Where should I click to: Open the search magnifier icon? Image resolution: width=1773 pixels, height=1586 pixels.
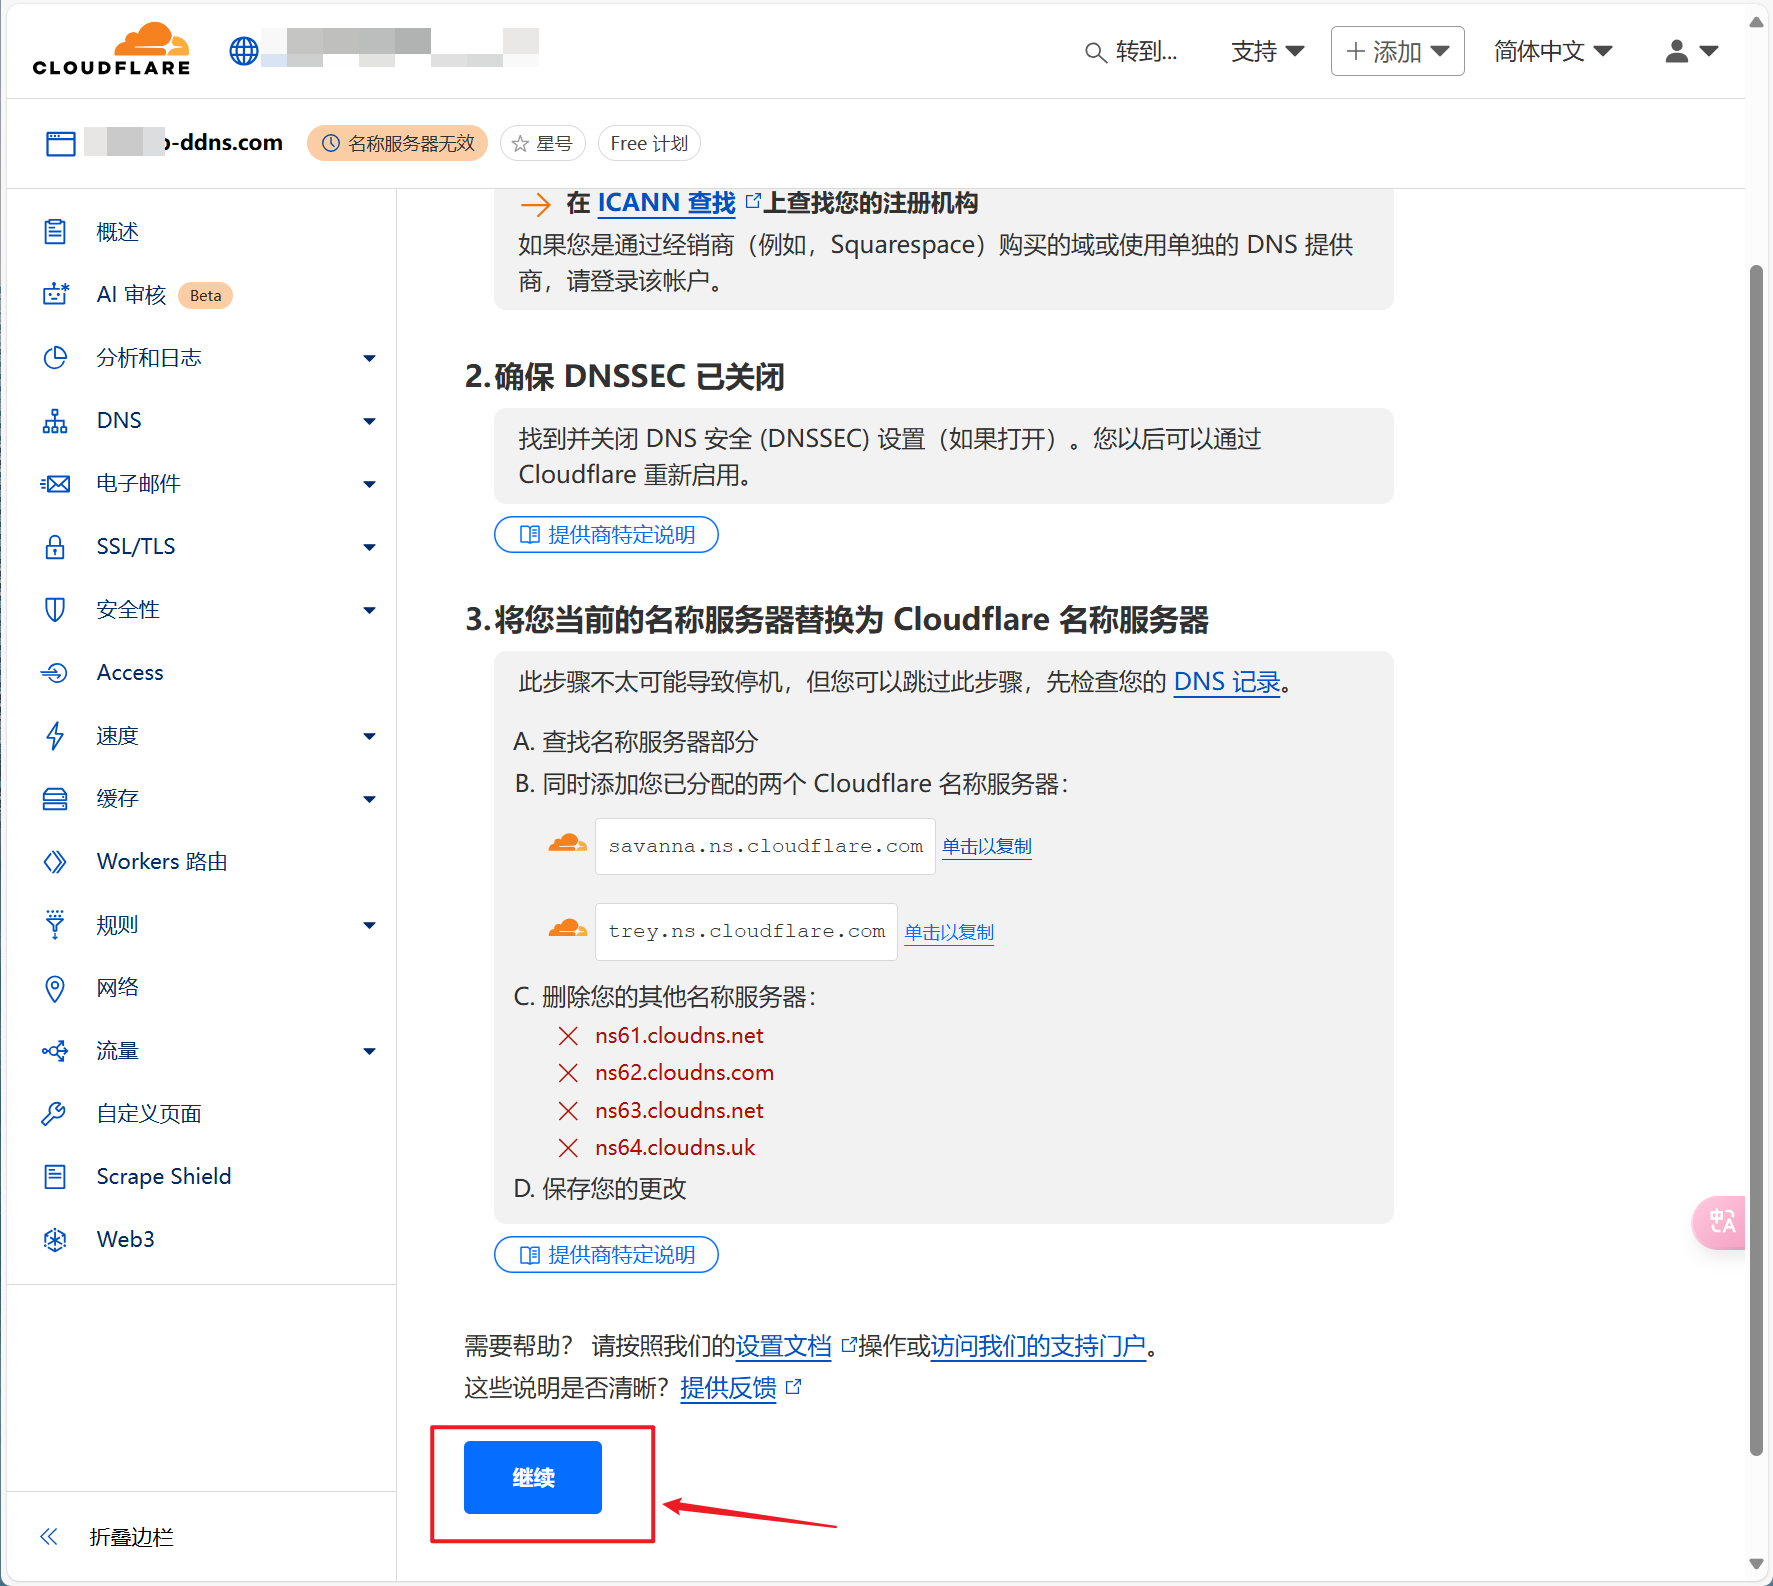coord(1095,52)
